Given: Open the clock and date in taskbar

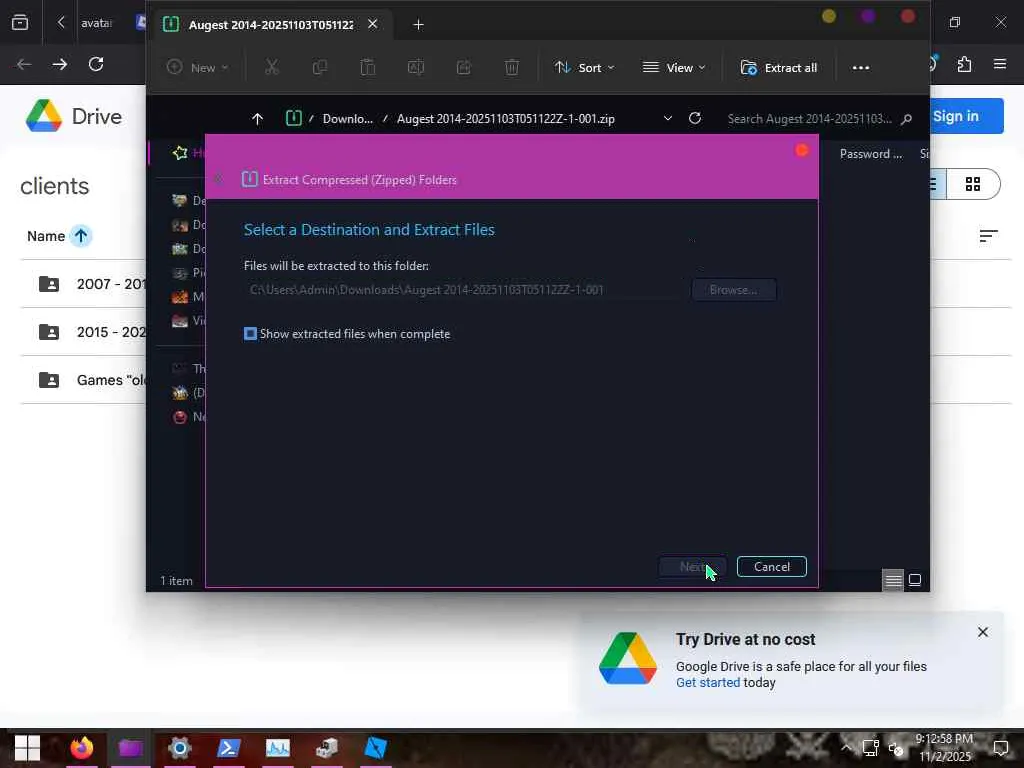Looking at the screenshot, I should point(944,748).
